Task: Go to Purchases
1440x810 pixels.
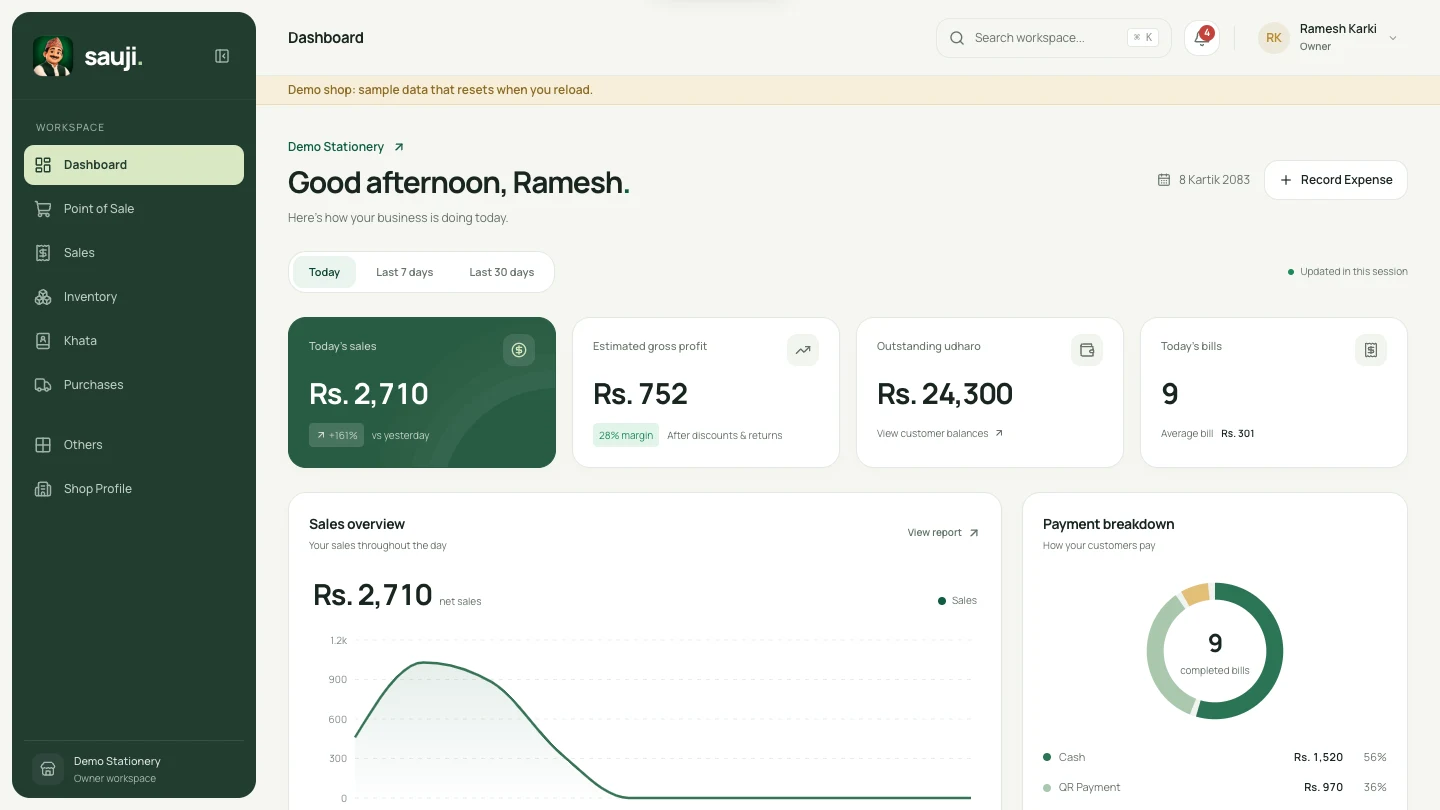Action: 134,385
